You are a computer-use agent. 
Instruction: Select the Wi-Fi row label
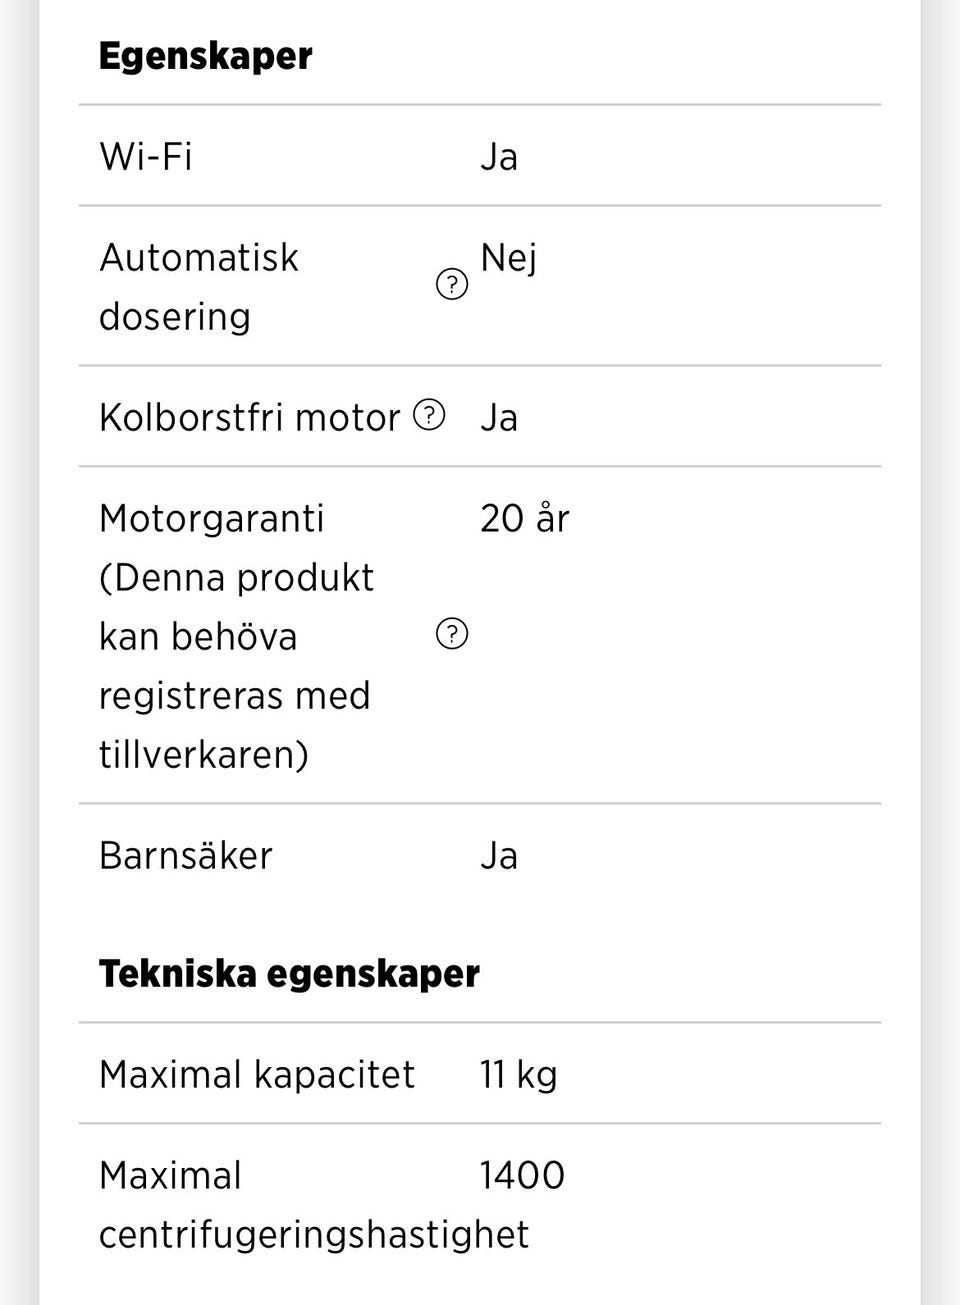(x=146, y=156)
